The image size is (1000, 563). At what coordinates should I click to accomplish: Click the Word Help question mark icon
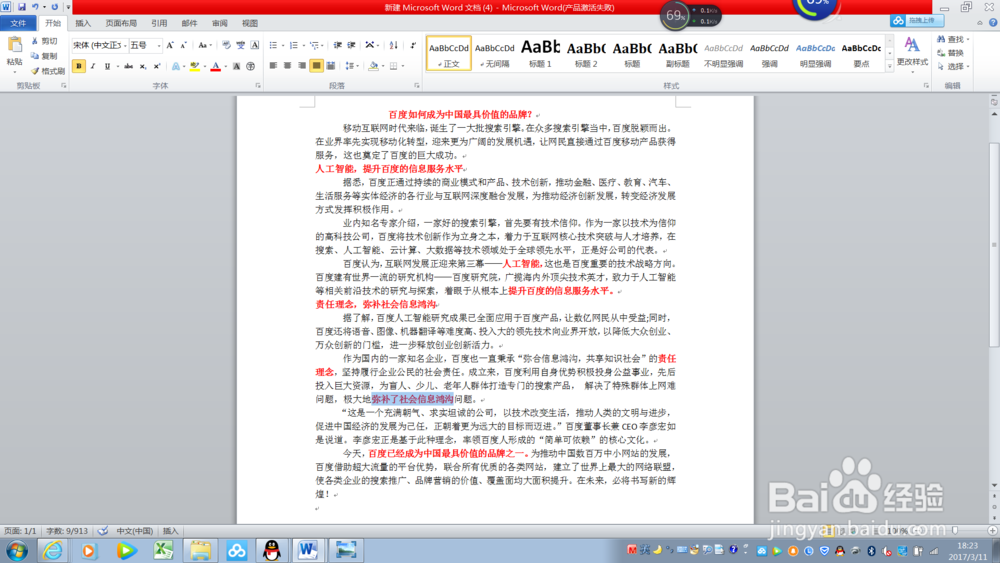pyautogui.click(x=993, y=22)
